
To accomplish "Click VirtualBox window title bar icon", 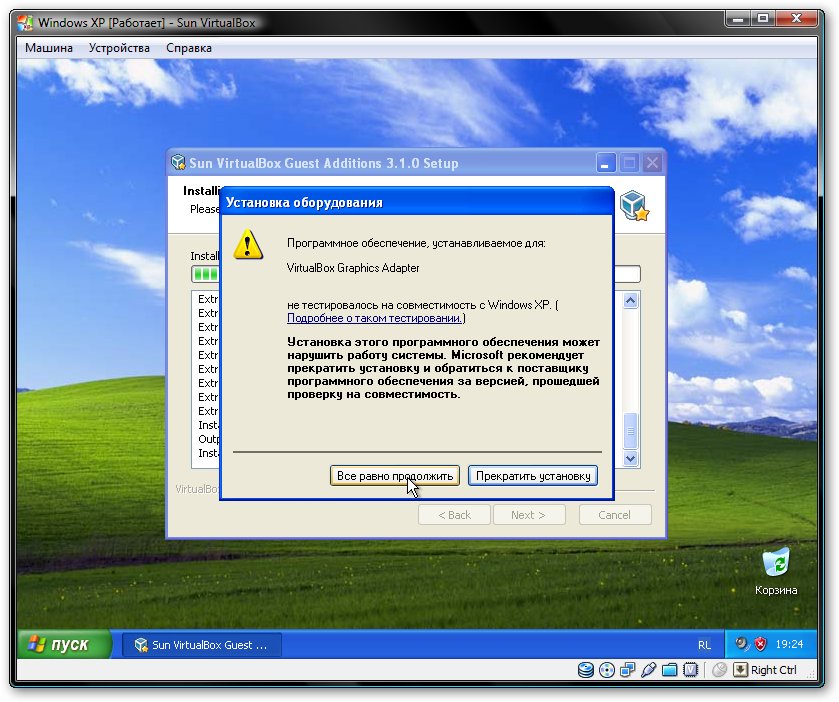I will pyautogui.click(x=25, y=23).
